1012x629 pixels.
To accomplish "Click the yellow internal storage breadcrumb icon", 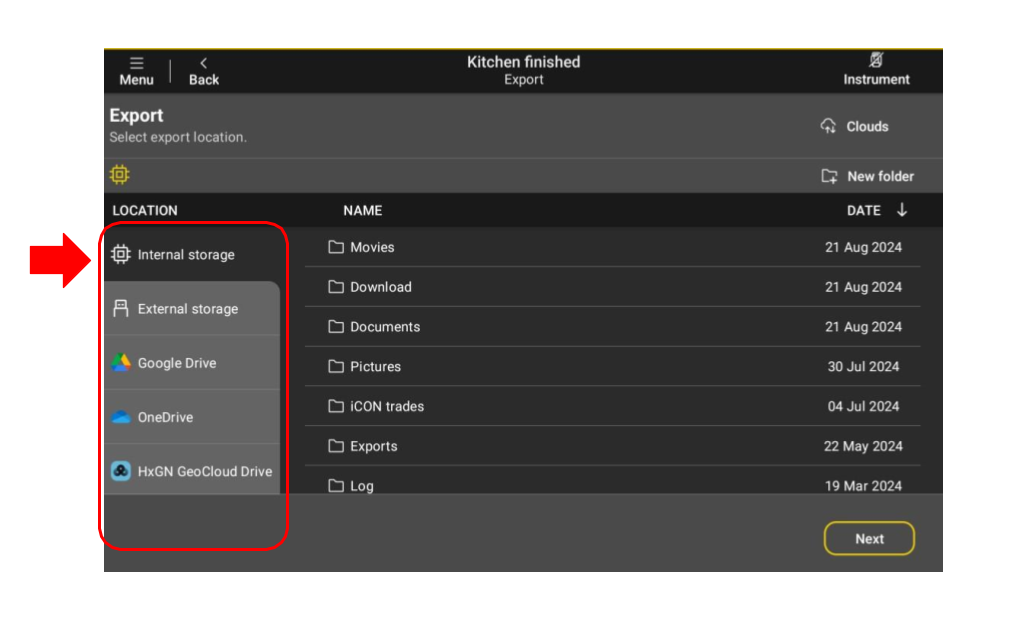I will 120,175.
